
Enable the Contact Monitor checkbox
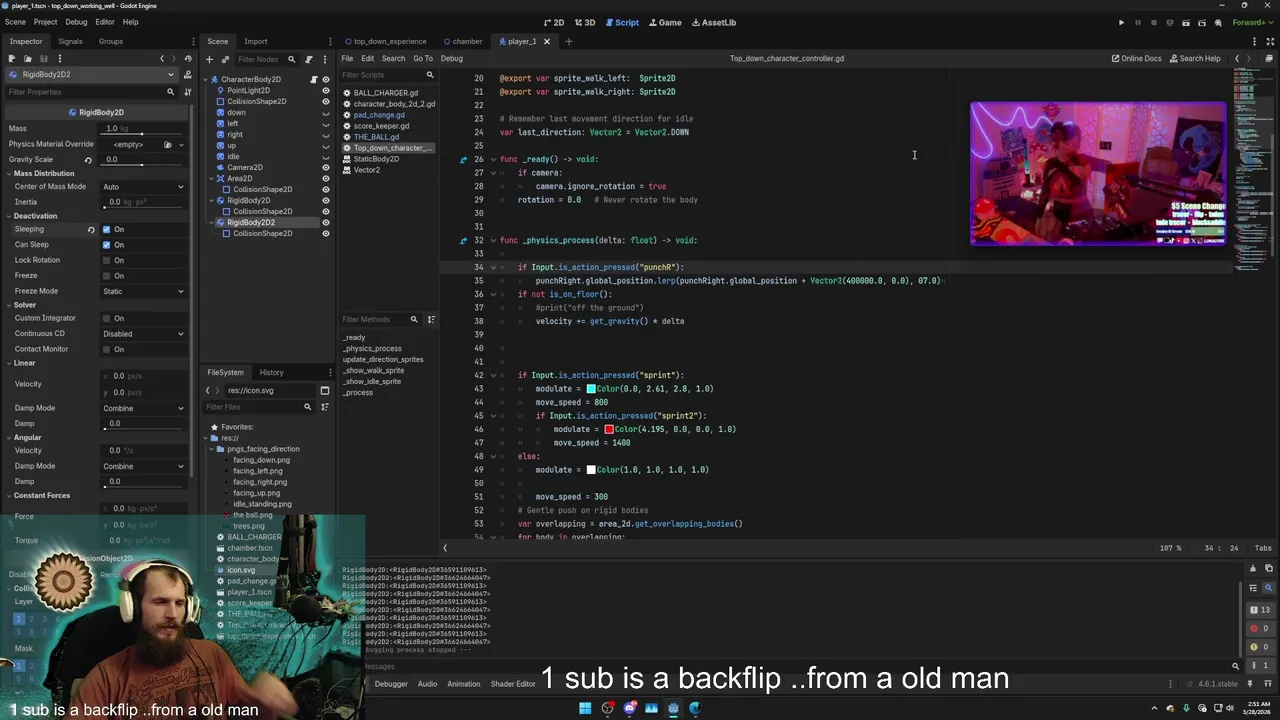pyautogui.click(x=107, y=349)
